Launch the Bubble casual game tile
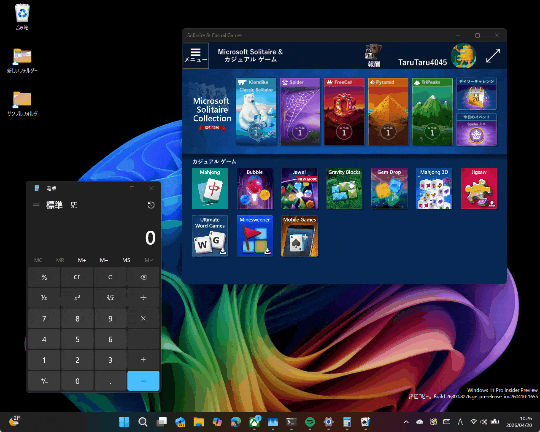The image size is (540, 432). [255, 188]
